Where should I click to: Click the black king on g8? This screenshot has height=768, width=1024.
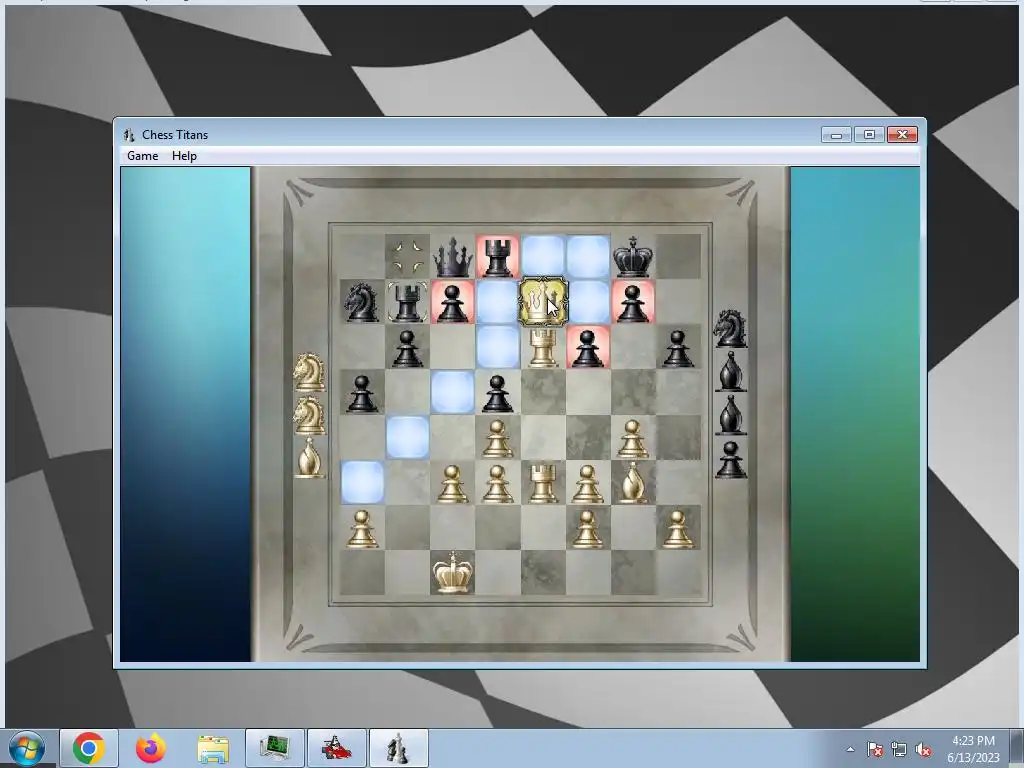[x=632, y=257]
